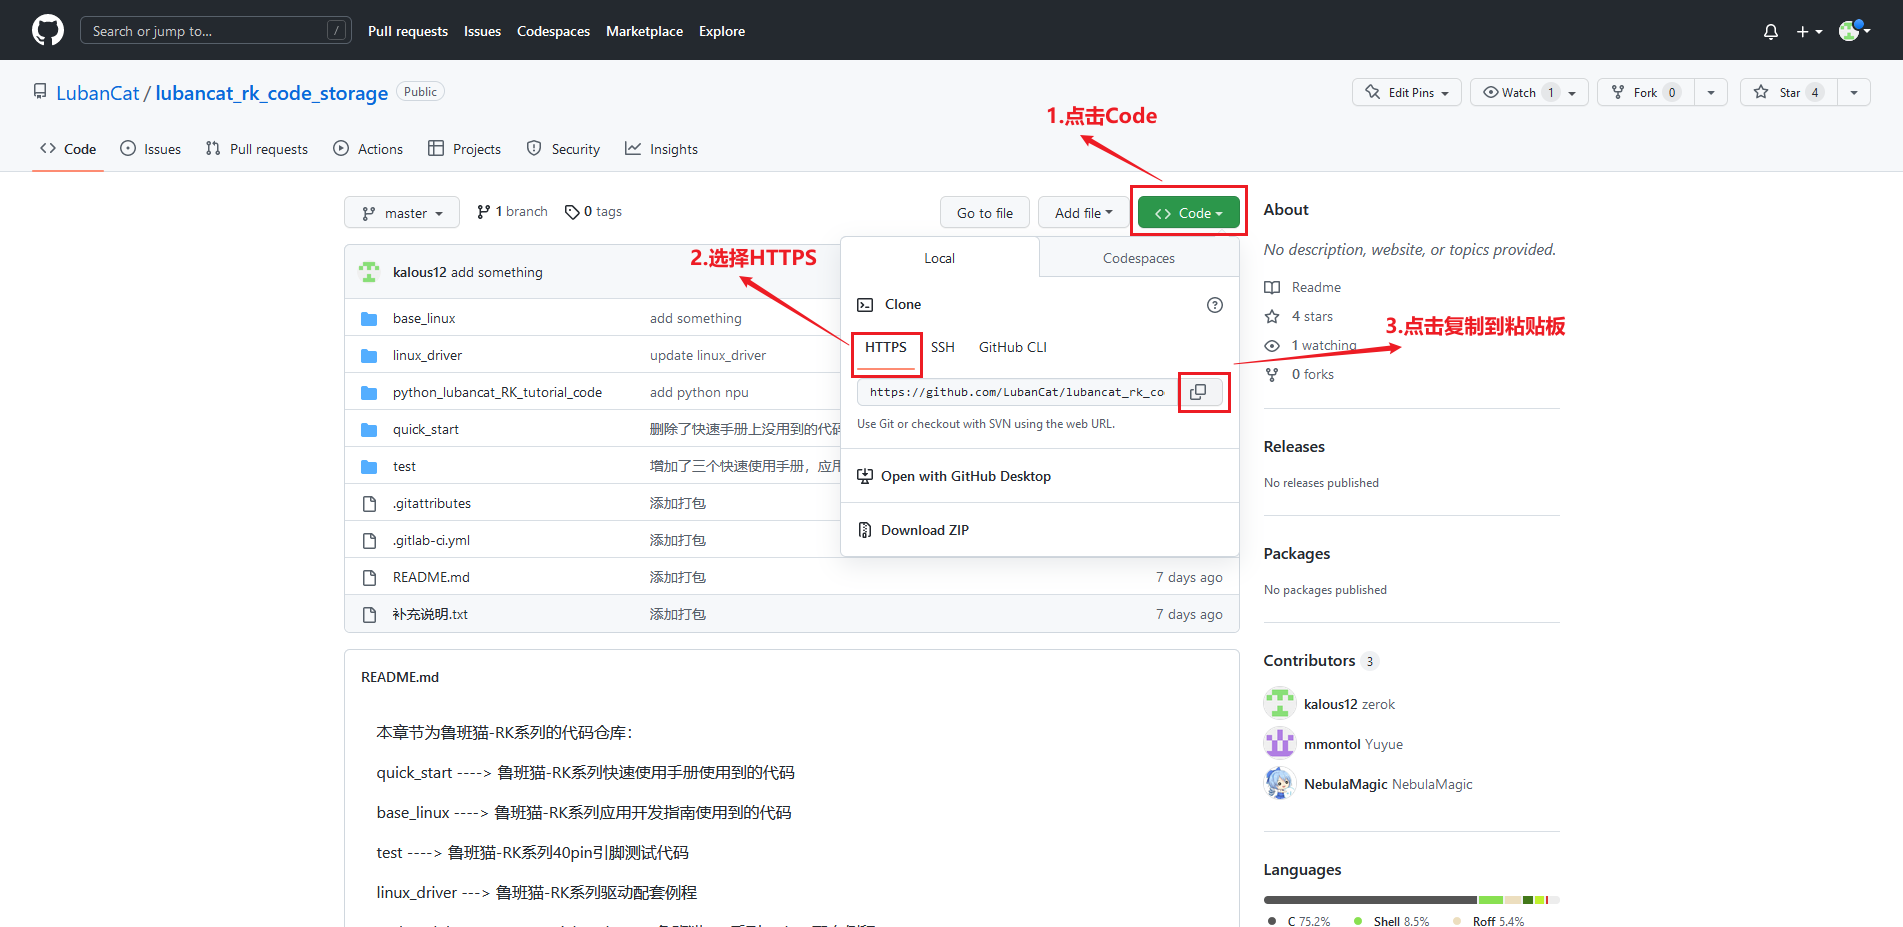Open the Actions tab
The height and width of the screenshot is (927, 1903).
click(368, 149)
